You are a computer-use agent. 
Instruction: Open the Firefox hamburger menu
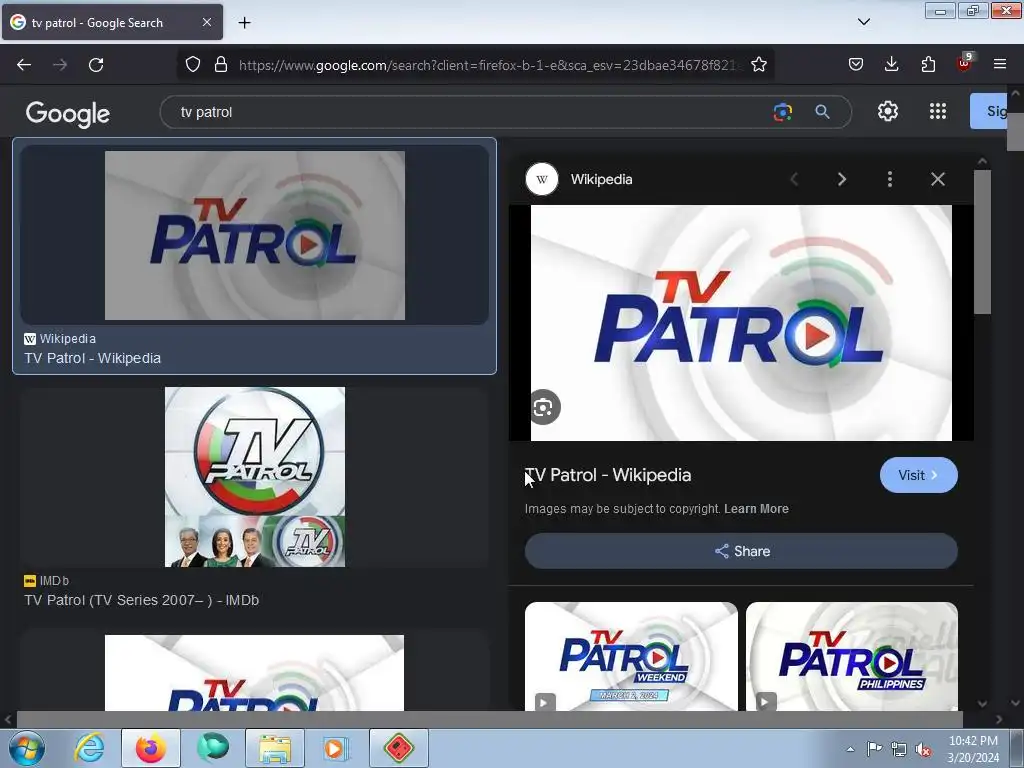[x=1000, y=64]
